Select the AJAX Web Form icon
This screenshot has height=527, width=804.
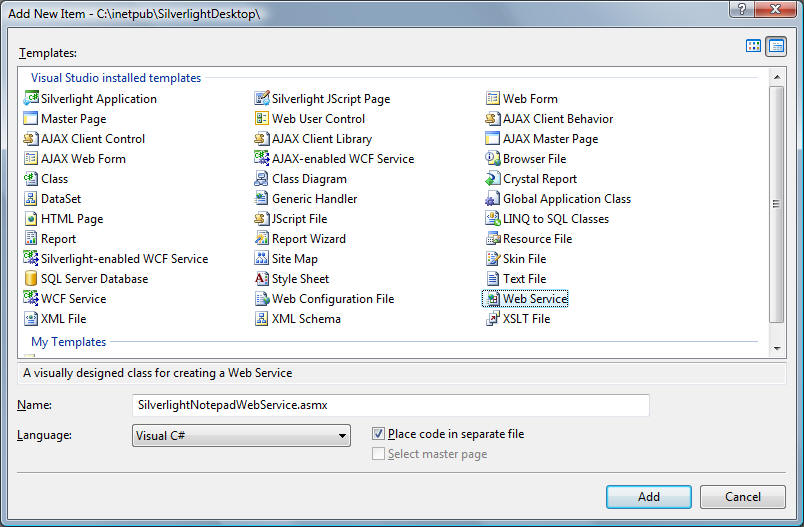pyautogui.click(x=31, y=158)
